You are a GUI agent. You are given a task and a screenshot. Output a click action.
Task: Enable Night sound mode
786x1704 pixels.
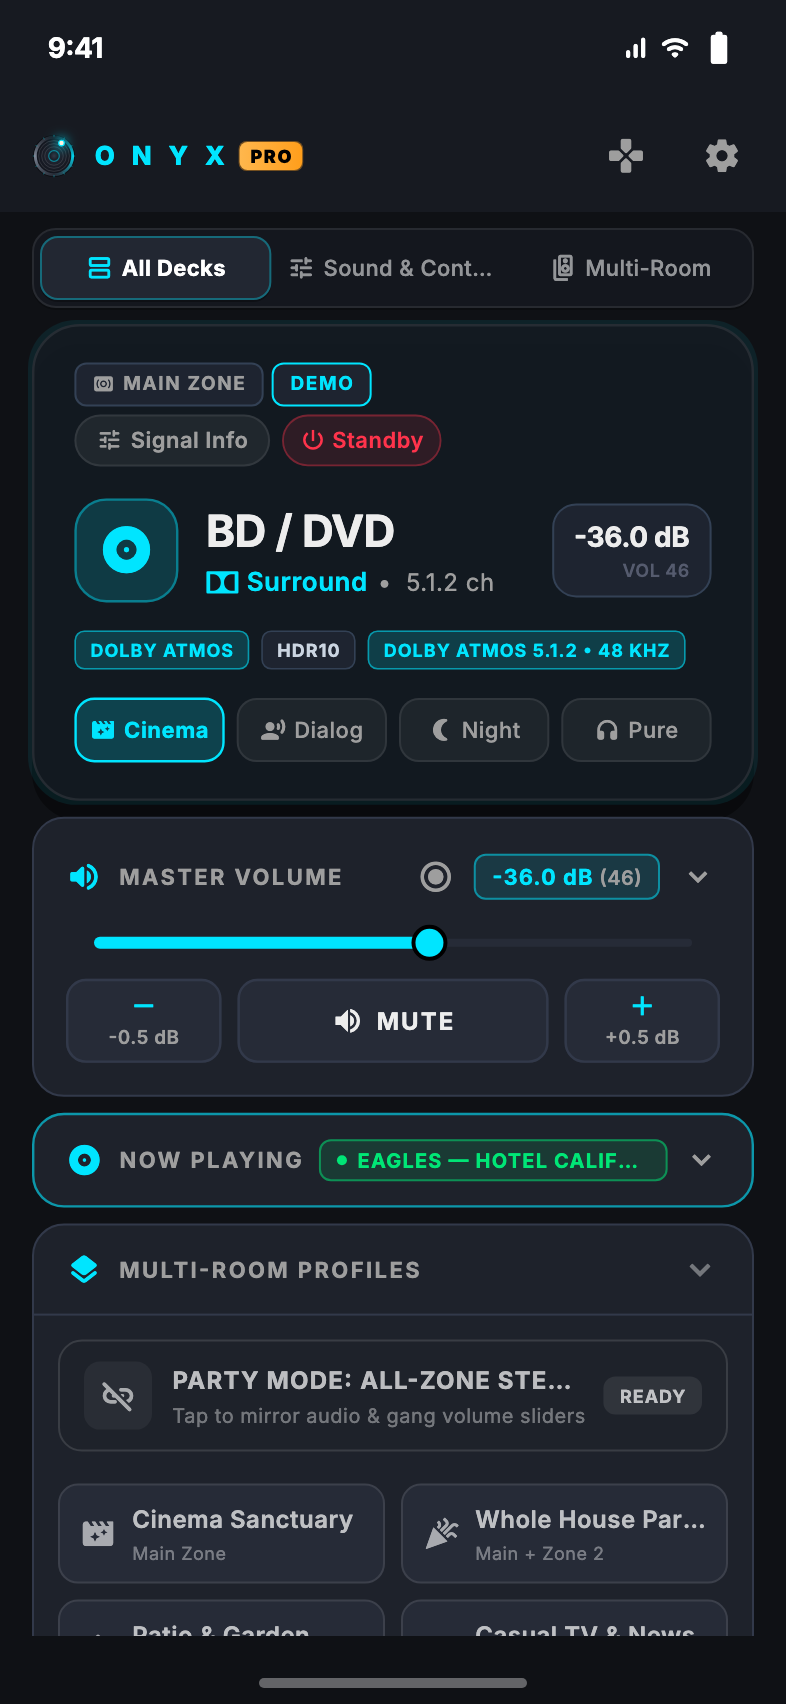click(474, 730)
